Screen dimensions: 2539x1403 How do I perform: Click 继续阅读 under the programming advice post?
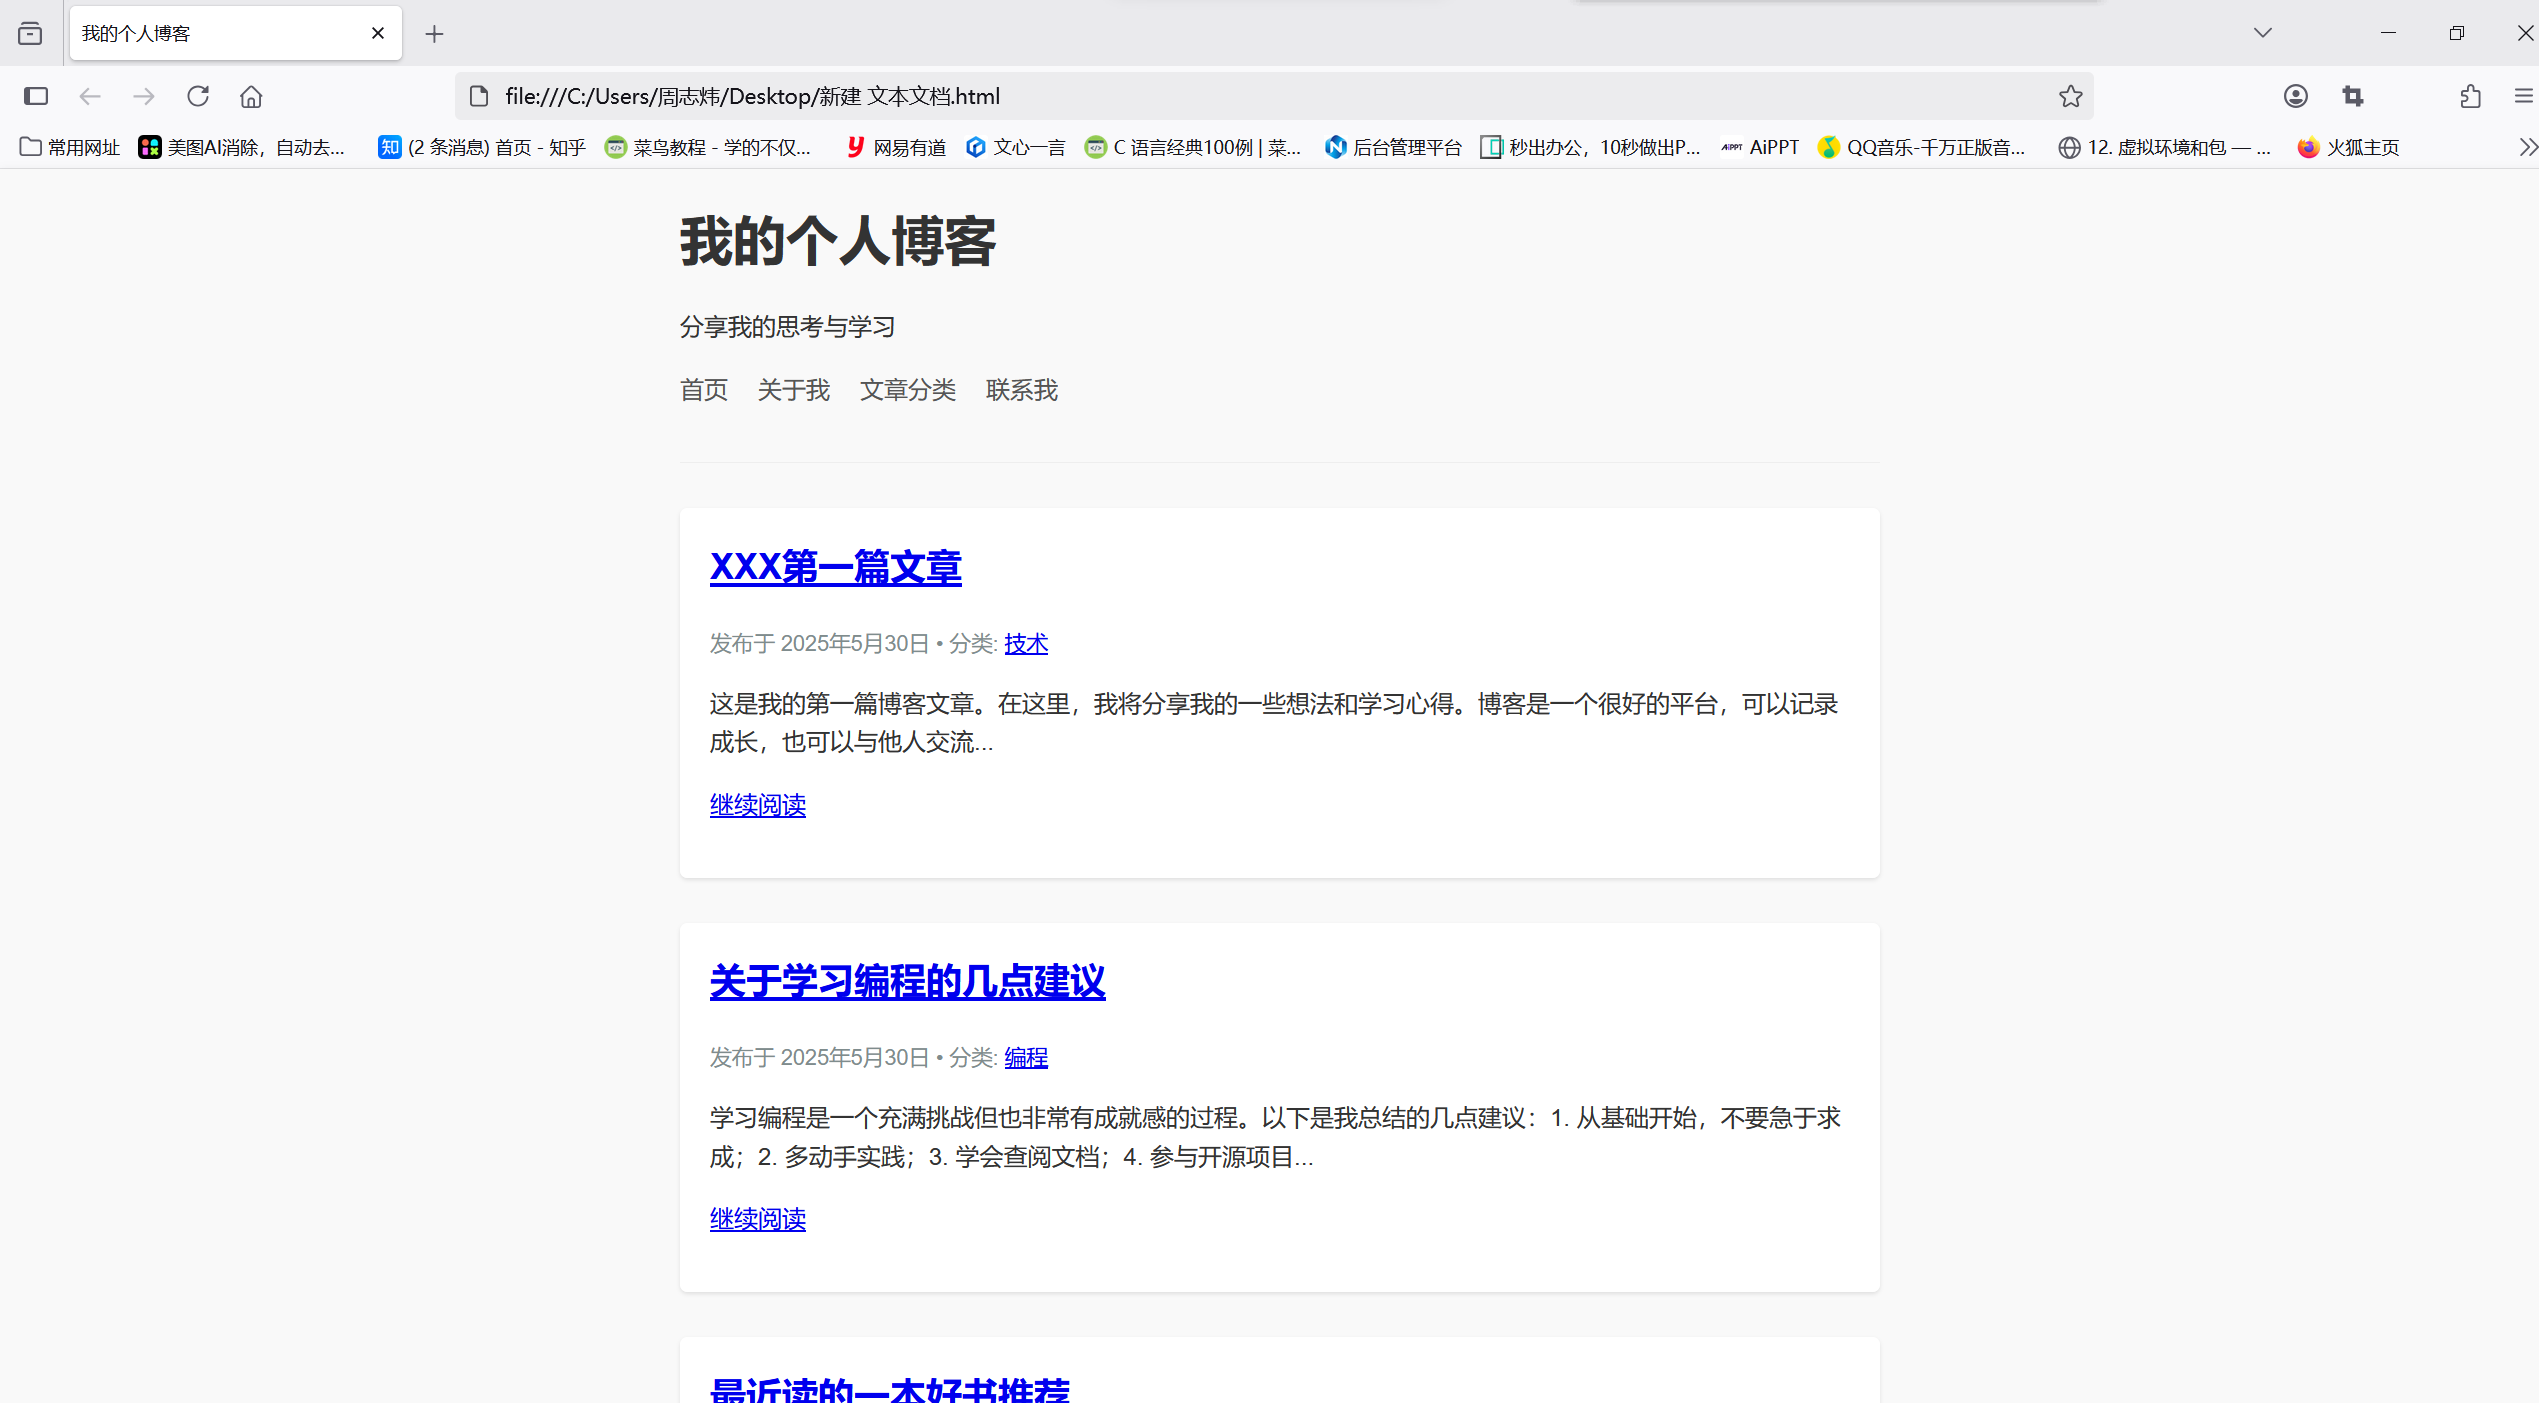[757, 1219]
